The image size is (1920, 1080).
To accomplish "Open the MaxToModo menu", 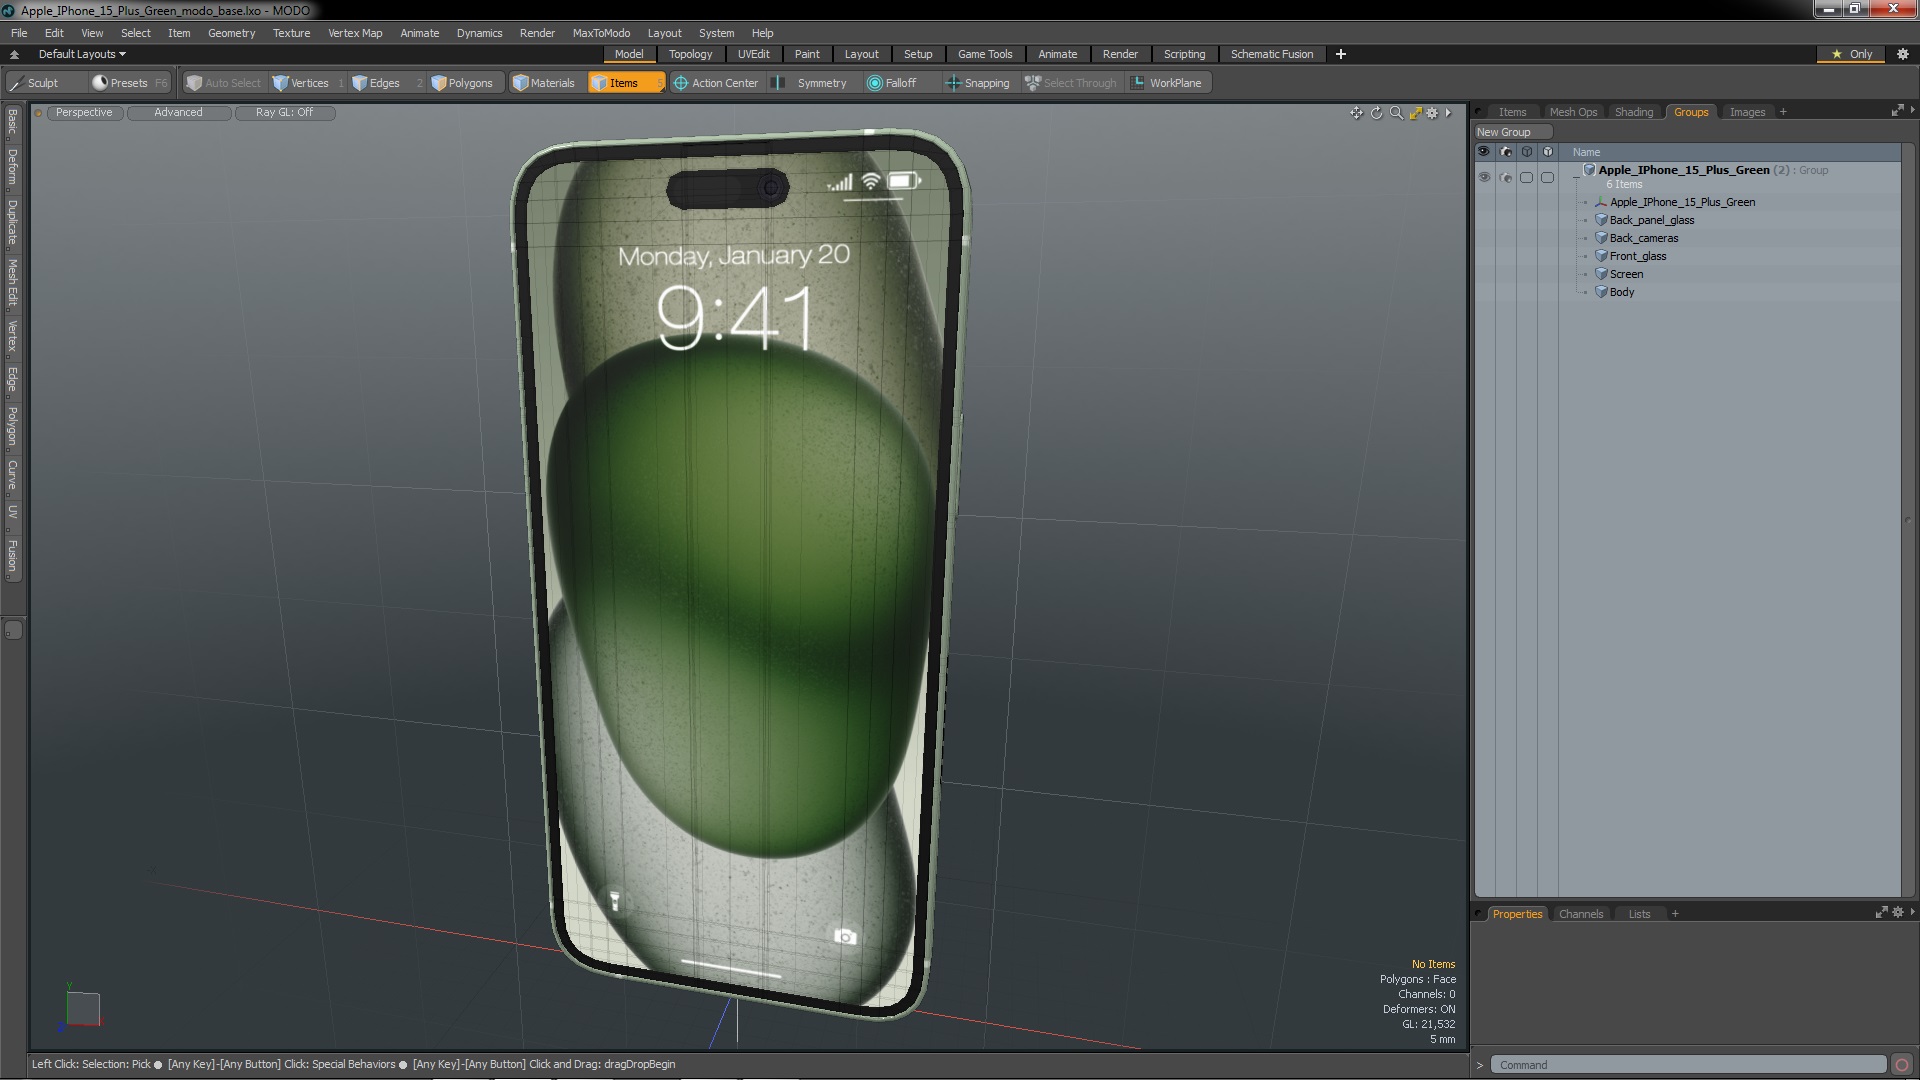I will click(601, 33).
